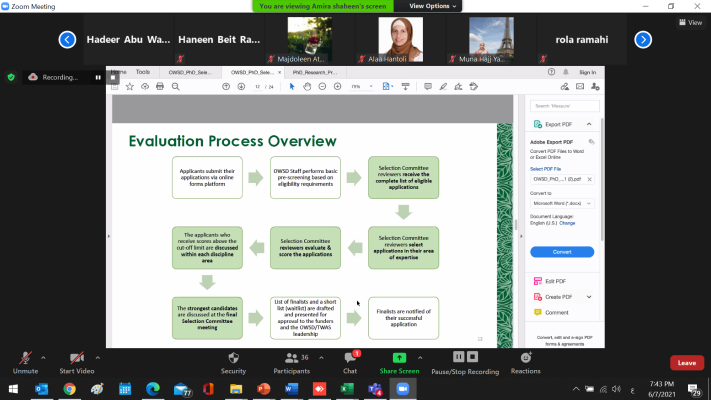Click the blue Convert button
The width and height of the screenshot is (711, 400).
pos(561,252)
